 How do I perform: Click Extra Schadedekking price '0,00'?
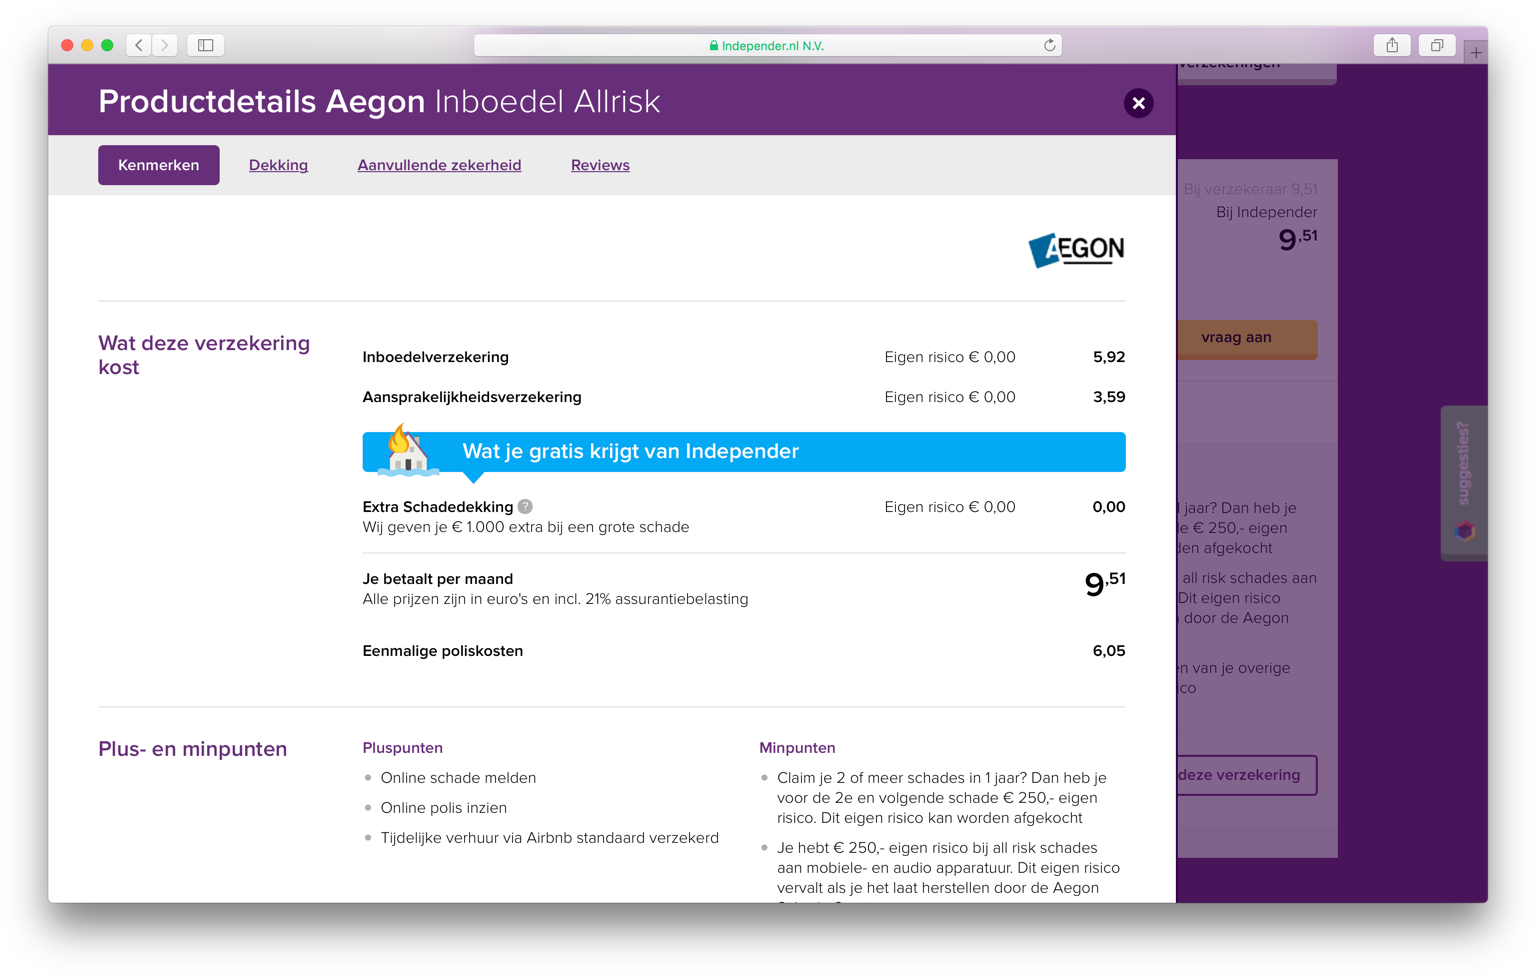point(1109,507)
